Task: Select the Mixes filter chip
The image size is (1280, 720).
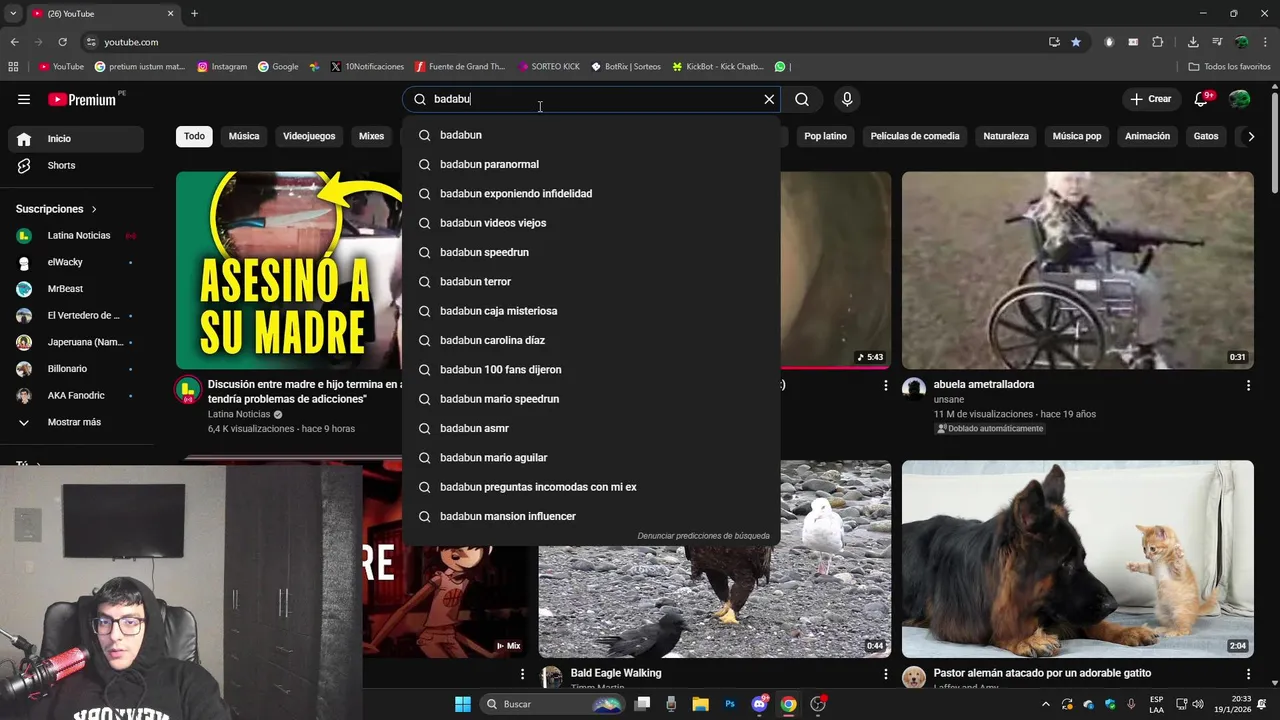Action: [371, 136]
